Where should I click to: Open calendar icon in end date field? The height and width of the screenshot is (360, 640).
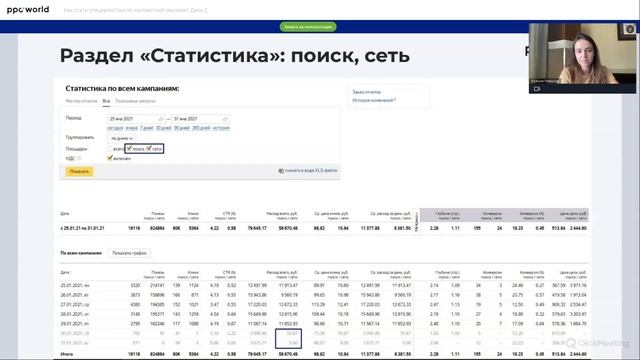224,119
